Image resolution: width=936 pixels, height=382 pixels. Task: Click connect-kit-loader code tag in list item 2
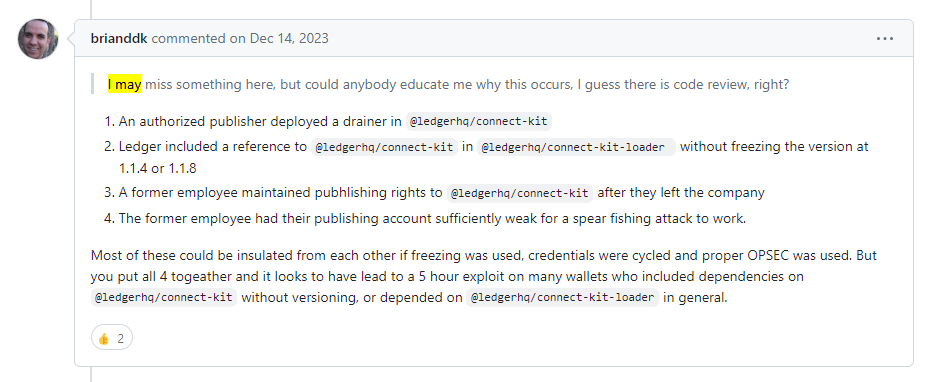[576, 147]
